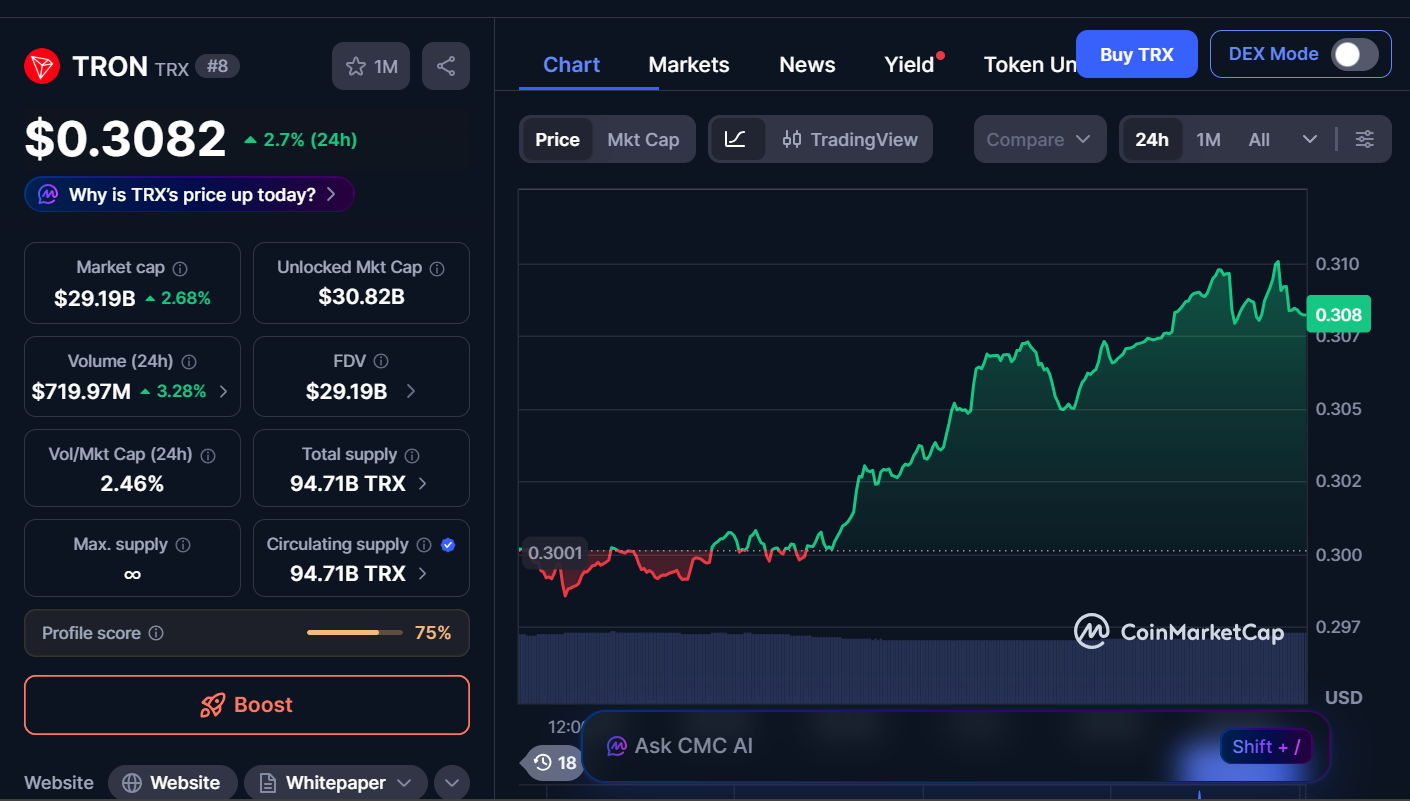Click the Market cap info icon
The height and width of the screenshot is (801, 1410).
pyautogui.click(x=178, y=267)
